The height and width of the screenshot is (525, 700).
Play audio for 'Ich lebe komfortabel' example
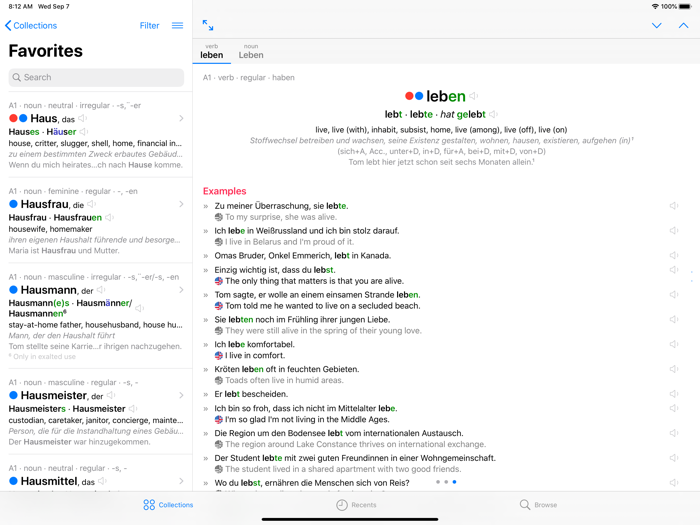[674, 344]
